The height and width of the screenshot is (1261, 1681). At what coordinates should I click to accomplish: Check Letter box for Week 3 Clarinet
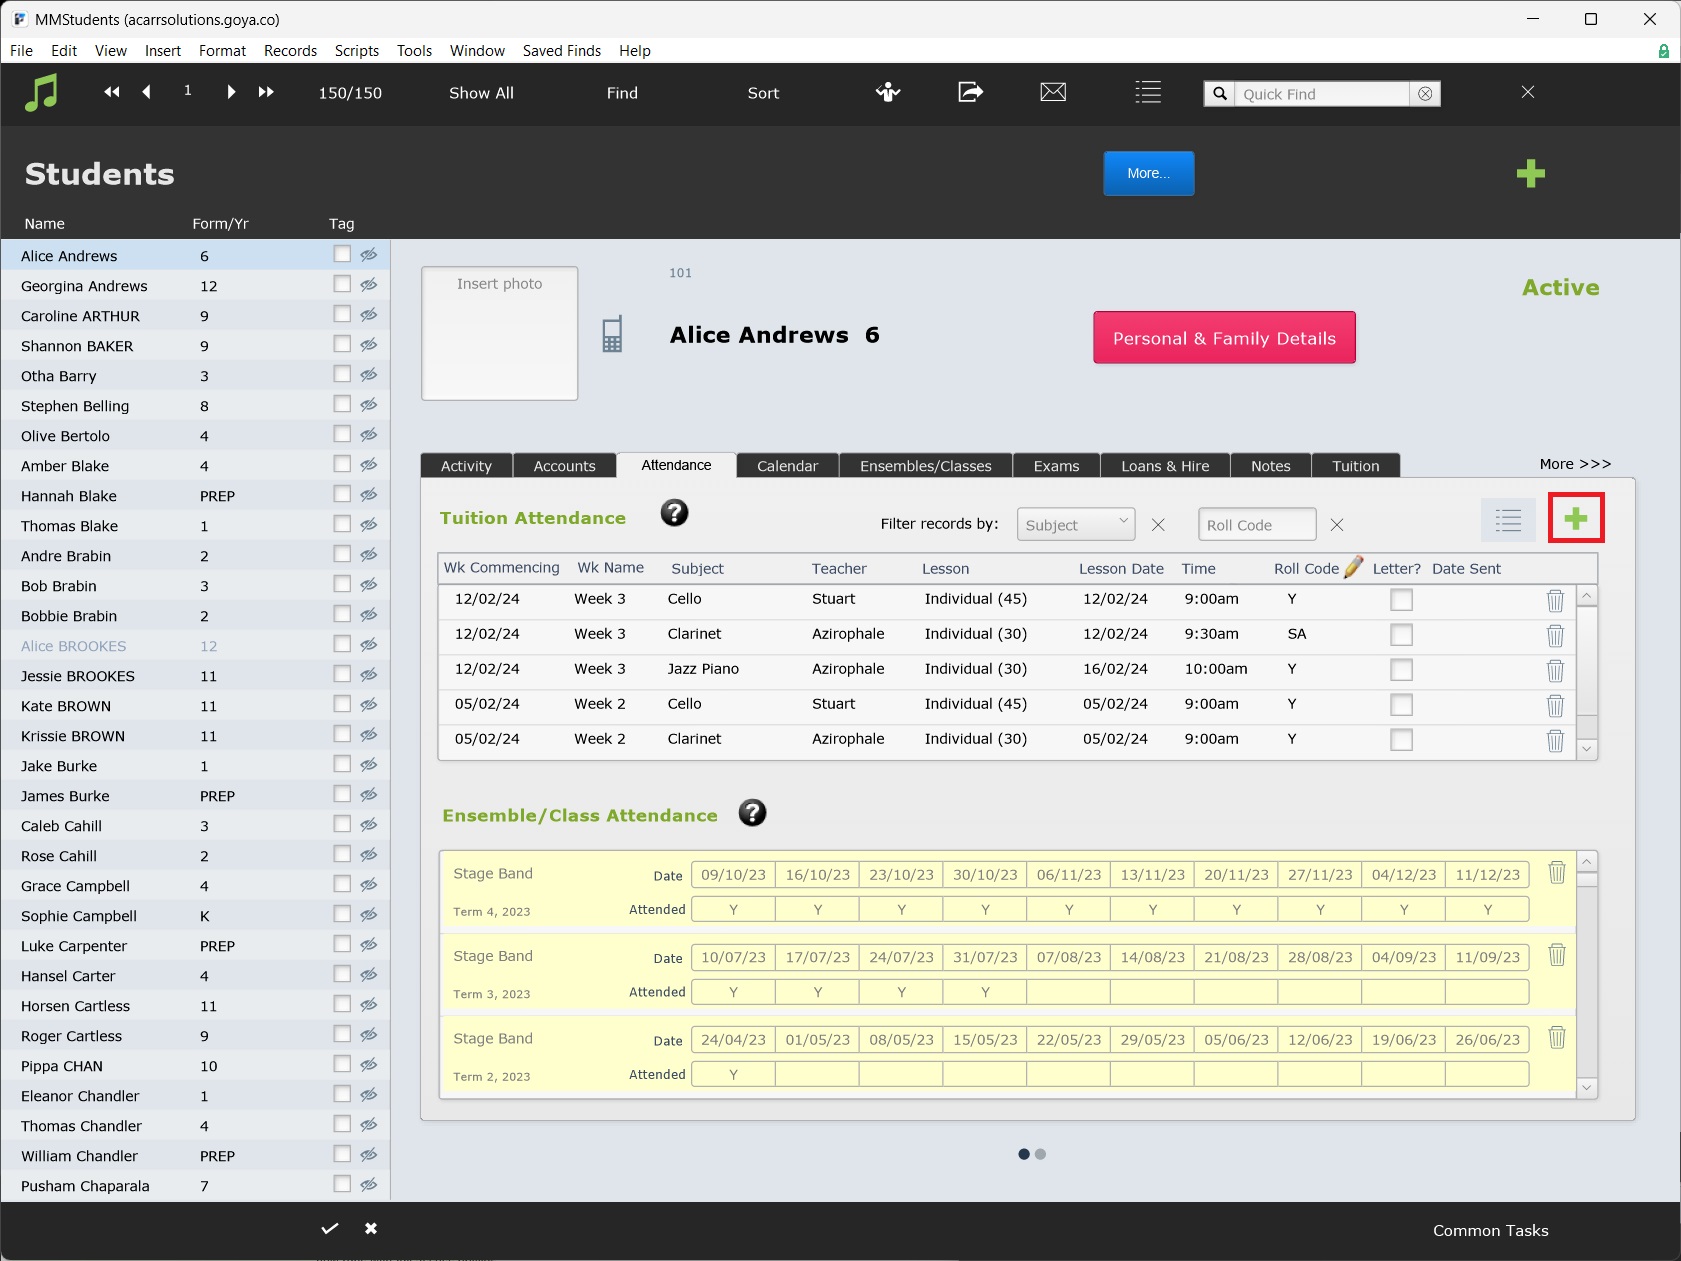tap(1402, 635)
